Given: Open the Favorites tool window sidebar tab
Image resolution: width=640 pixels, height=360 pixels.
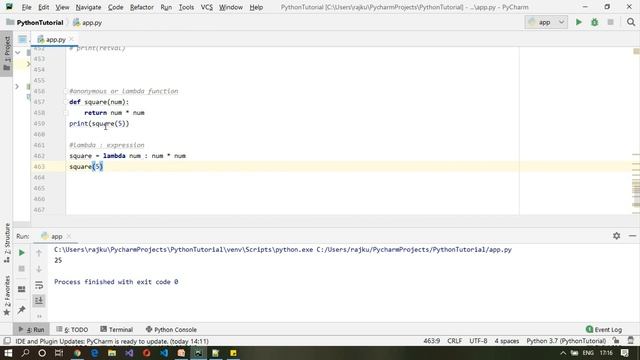Looking at the screenshot, I should [7, 295].
